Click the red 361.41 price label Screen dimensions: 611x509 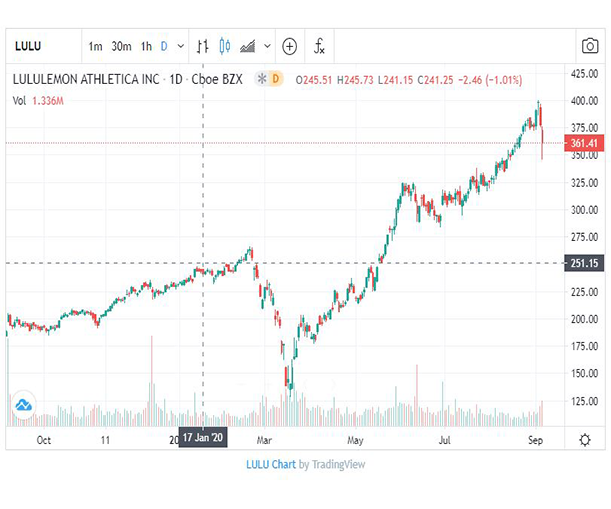point(584,143)
